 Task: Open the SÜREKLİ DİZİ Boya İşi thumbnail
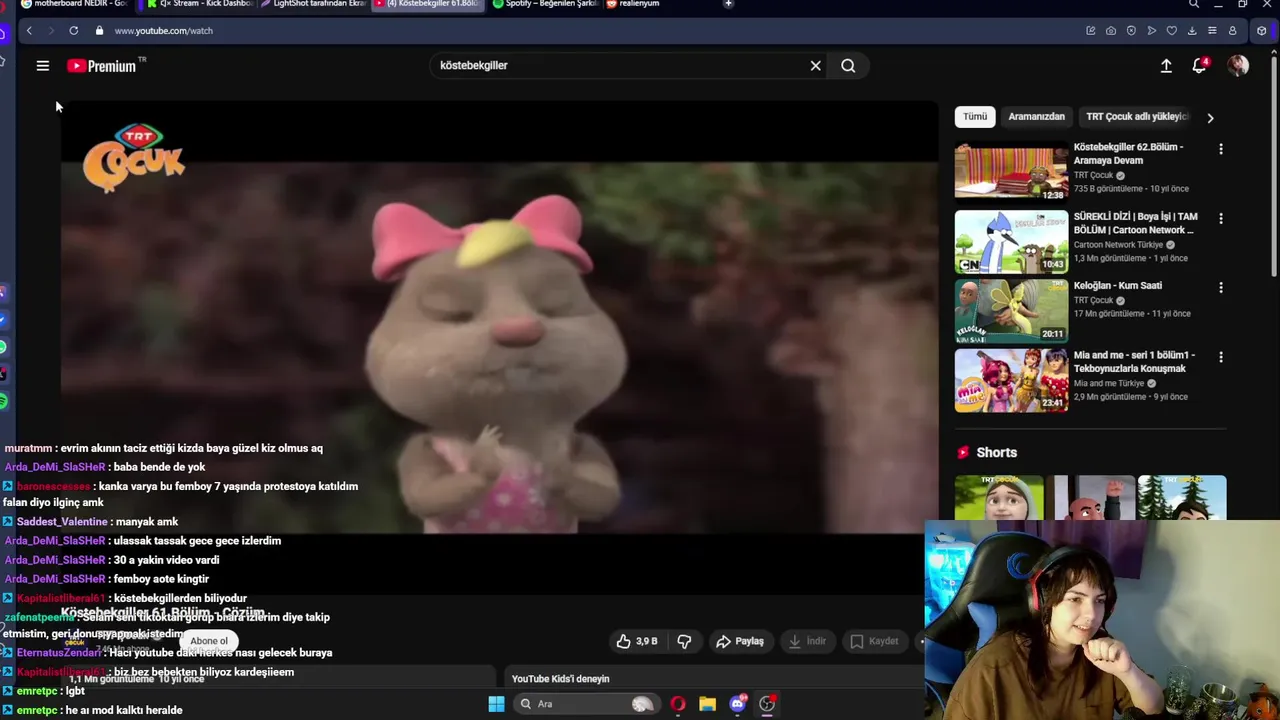(x=1011, y=242)
